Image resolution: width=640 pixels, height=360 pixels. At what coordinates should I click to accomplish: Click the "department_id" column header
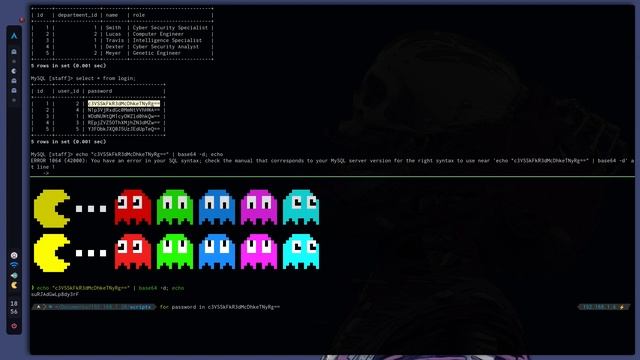point(78,15)
